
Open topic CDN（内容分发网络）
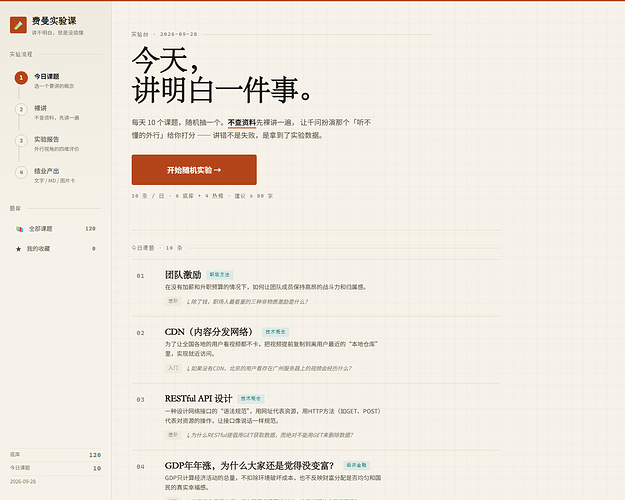(x=209, y=332)
